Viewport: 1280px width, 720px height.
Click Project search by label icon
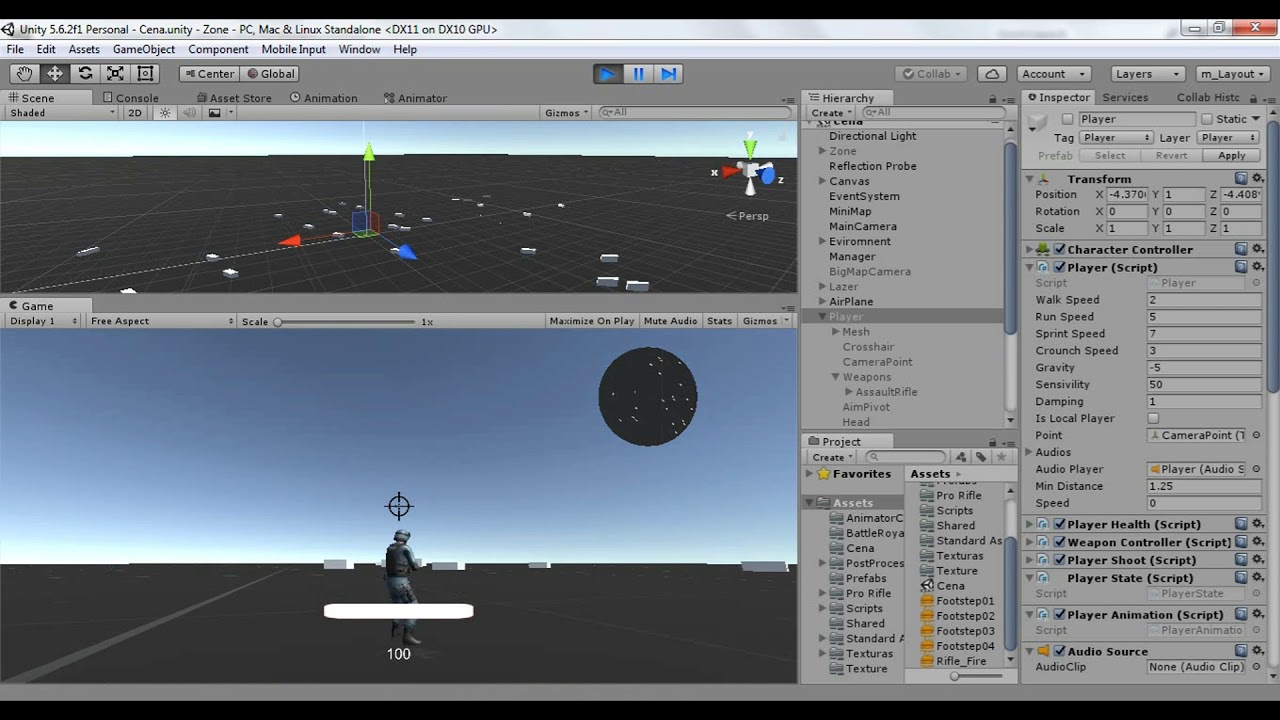pyautogui.click(x=981, y=457)
